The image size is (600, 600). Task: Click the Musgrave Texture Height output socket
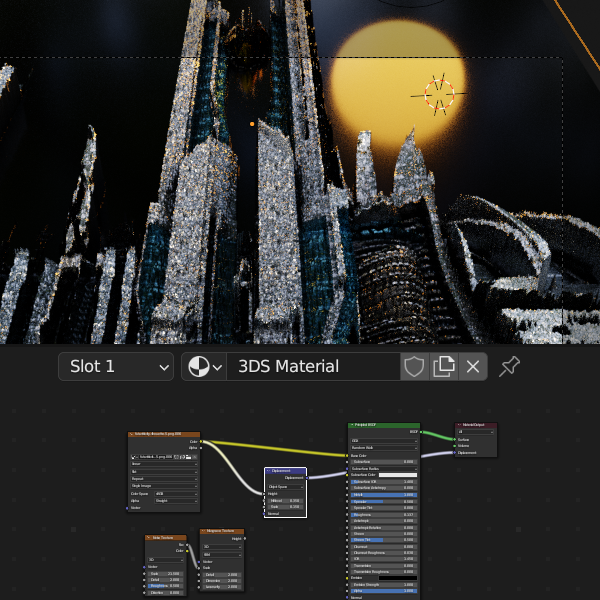(x=245, y=538)
